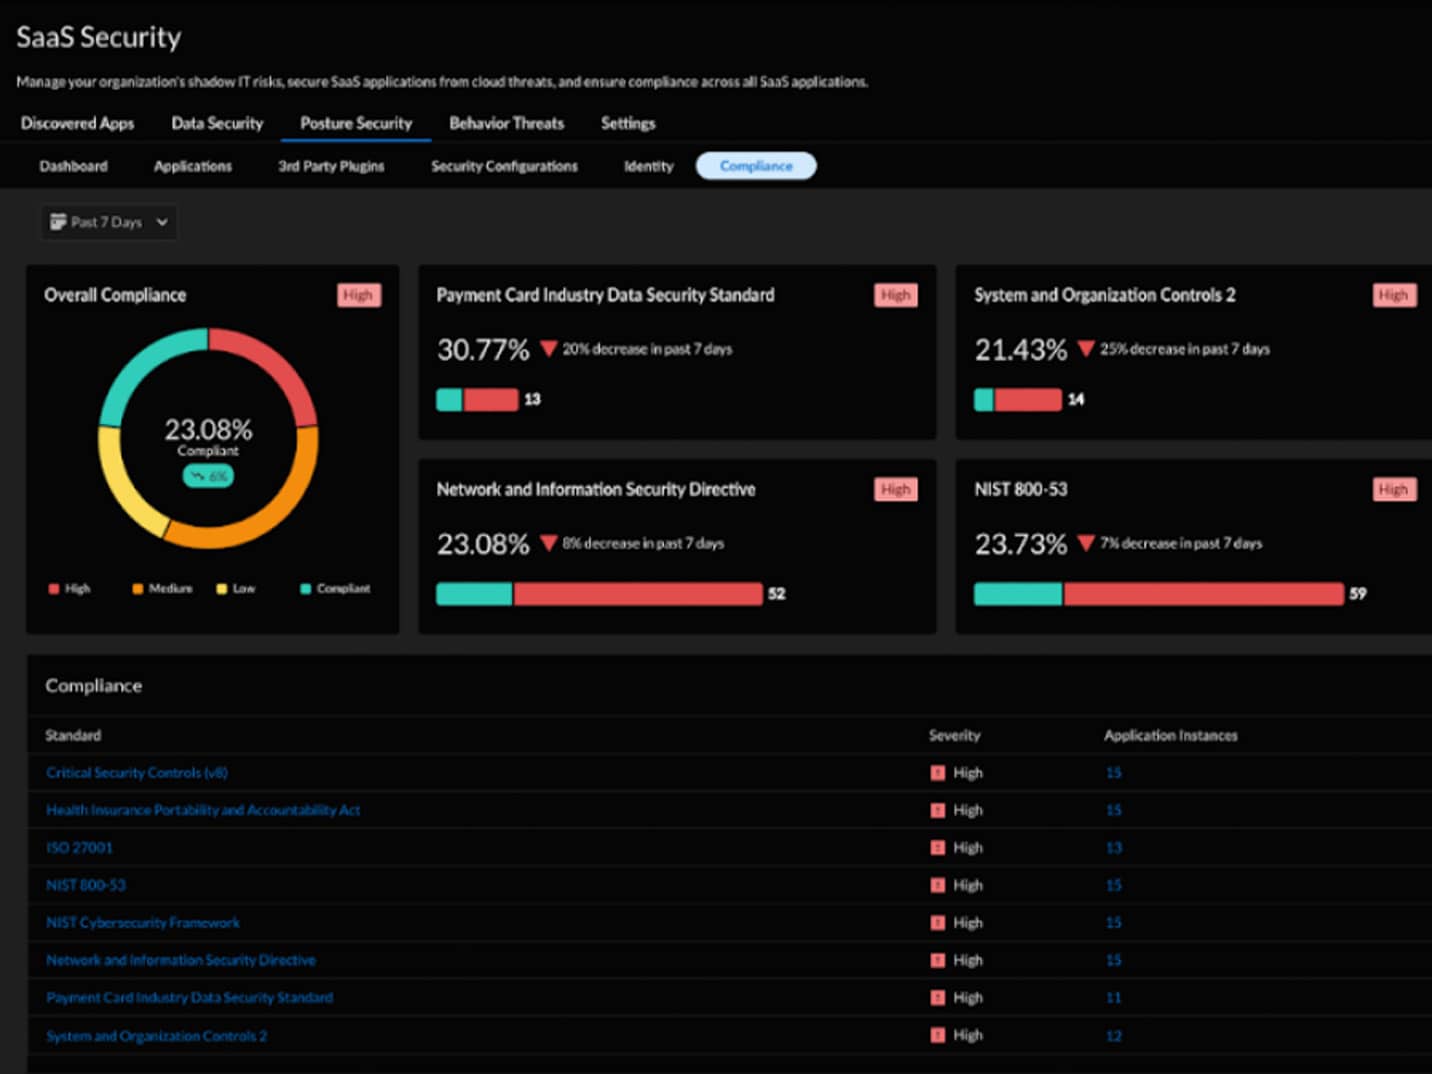Viewport: 1432px width, 1074px height.
Task: Click High badge on Overall Compliance card
Action: pyautogui.click(x=358, y=295)
